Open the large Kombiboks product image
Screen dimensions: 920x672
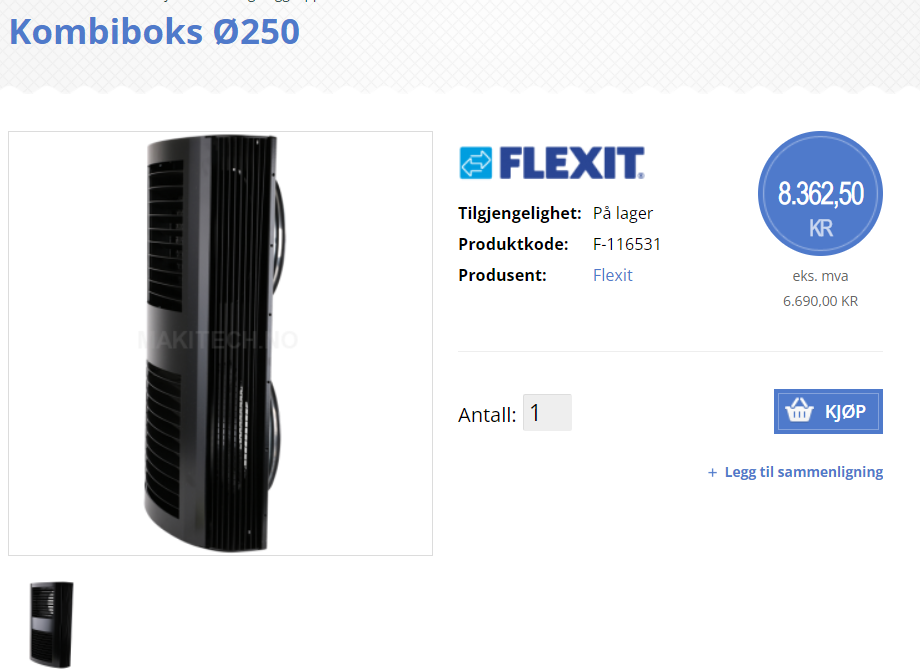[x=220, y=343]
